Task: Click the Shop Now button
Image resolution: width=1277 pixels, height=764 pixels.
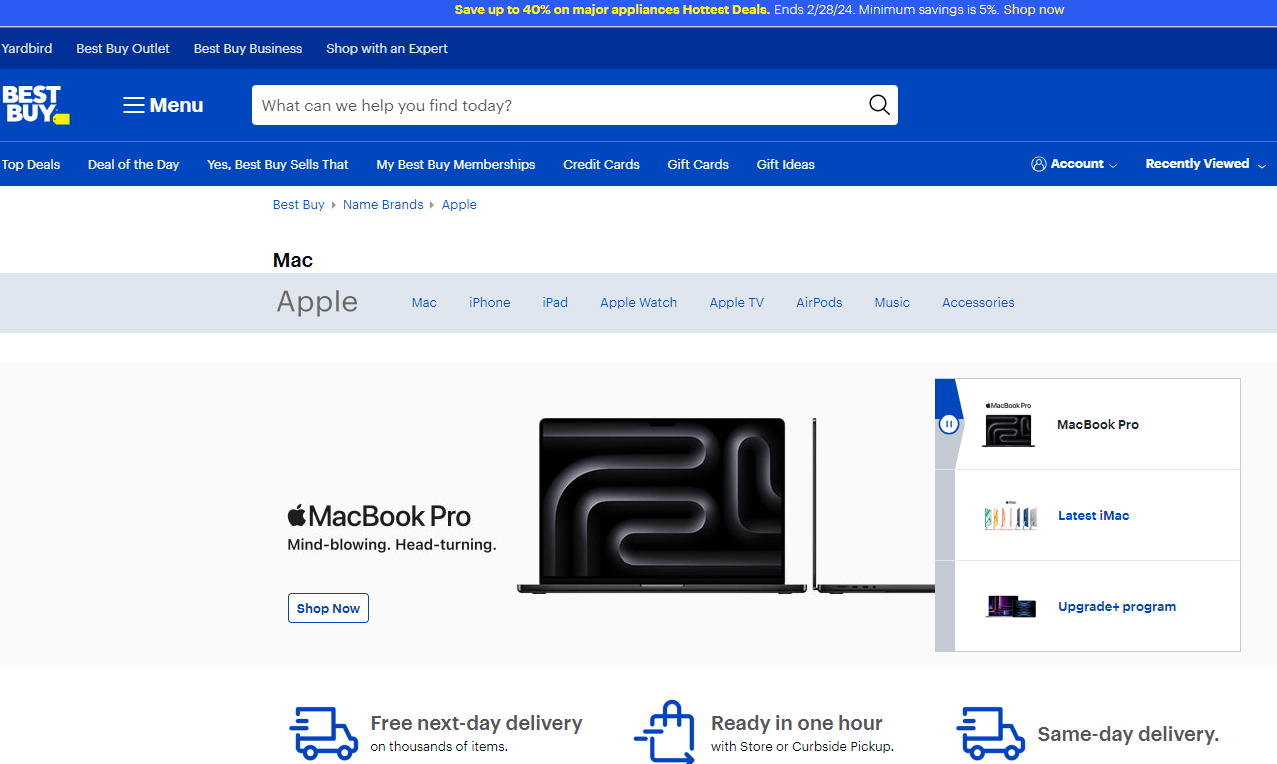Action: [328, 608]
